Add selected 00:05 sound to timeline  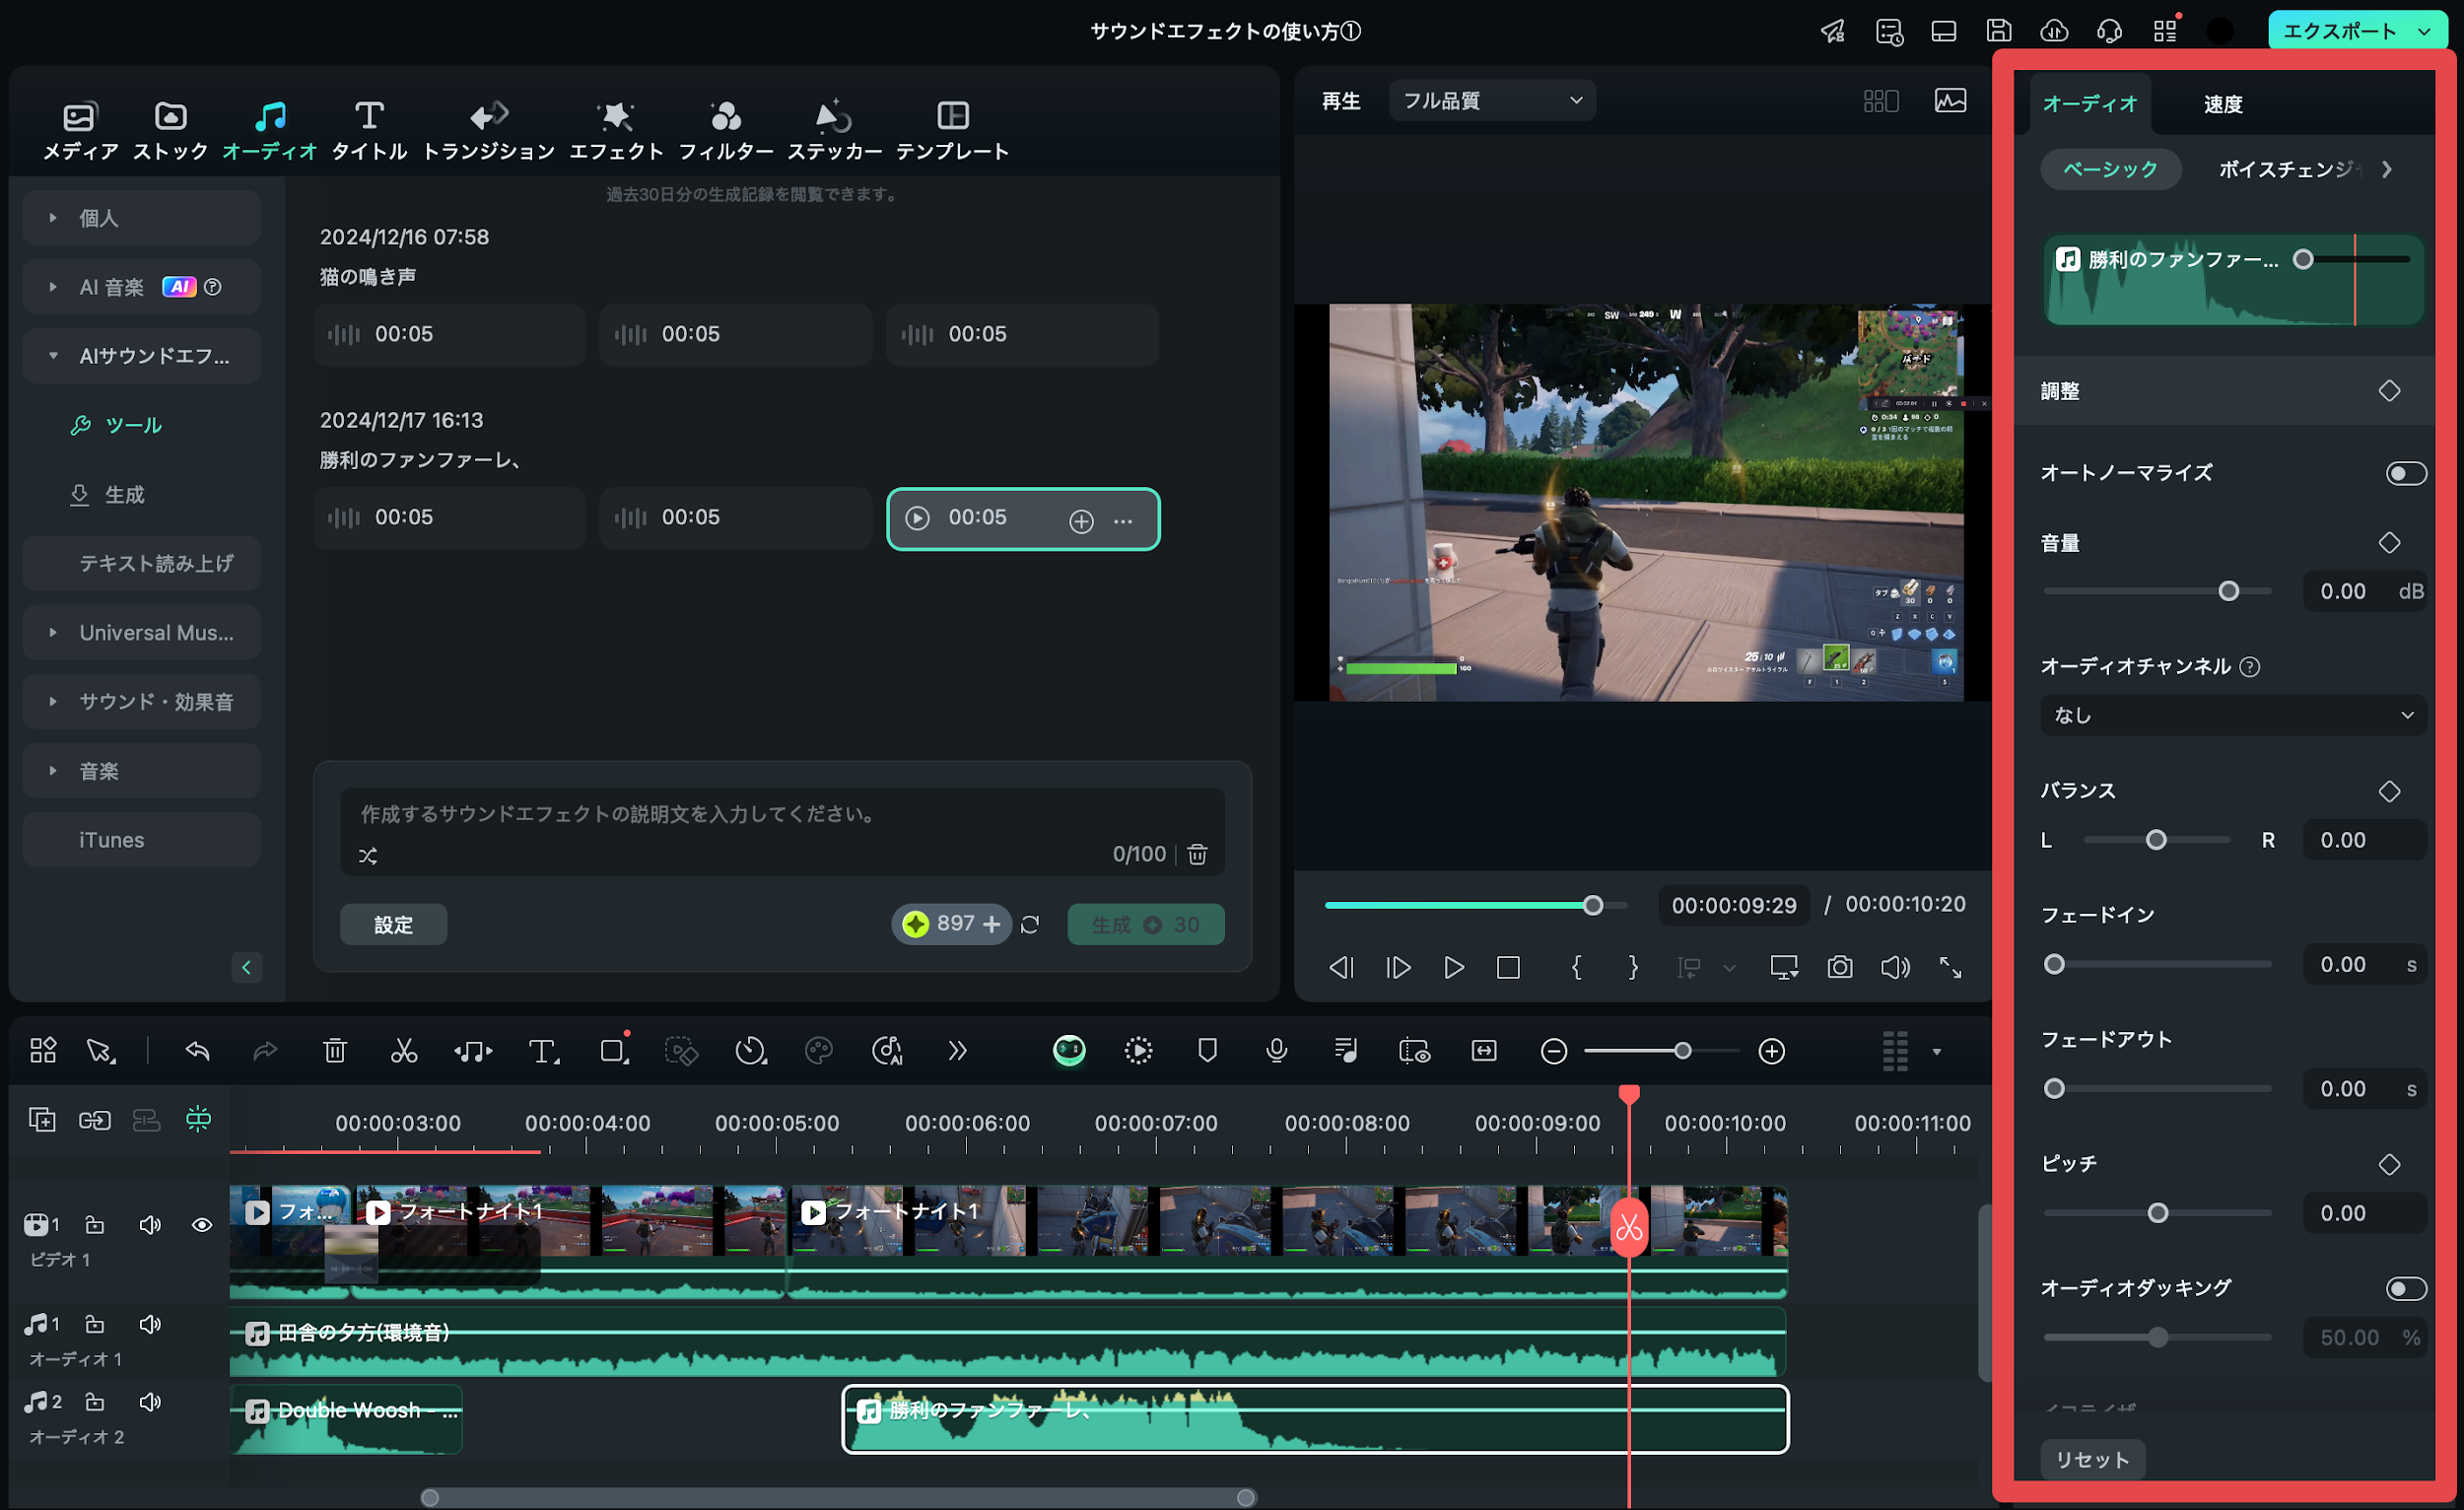tap(1081, 520)
